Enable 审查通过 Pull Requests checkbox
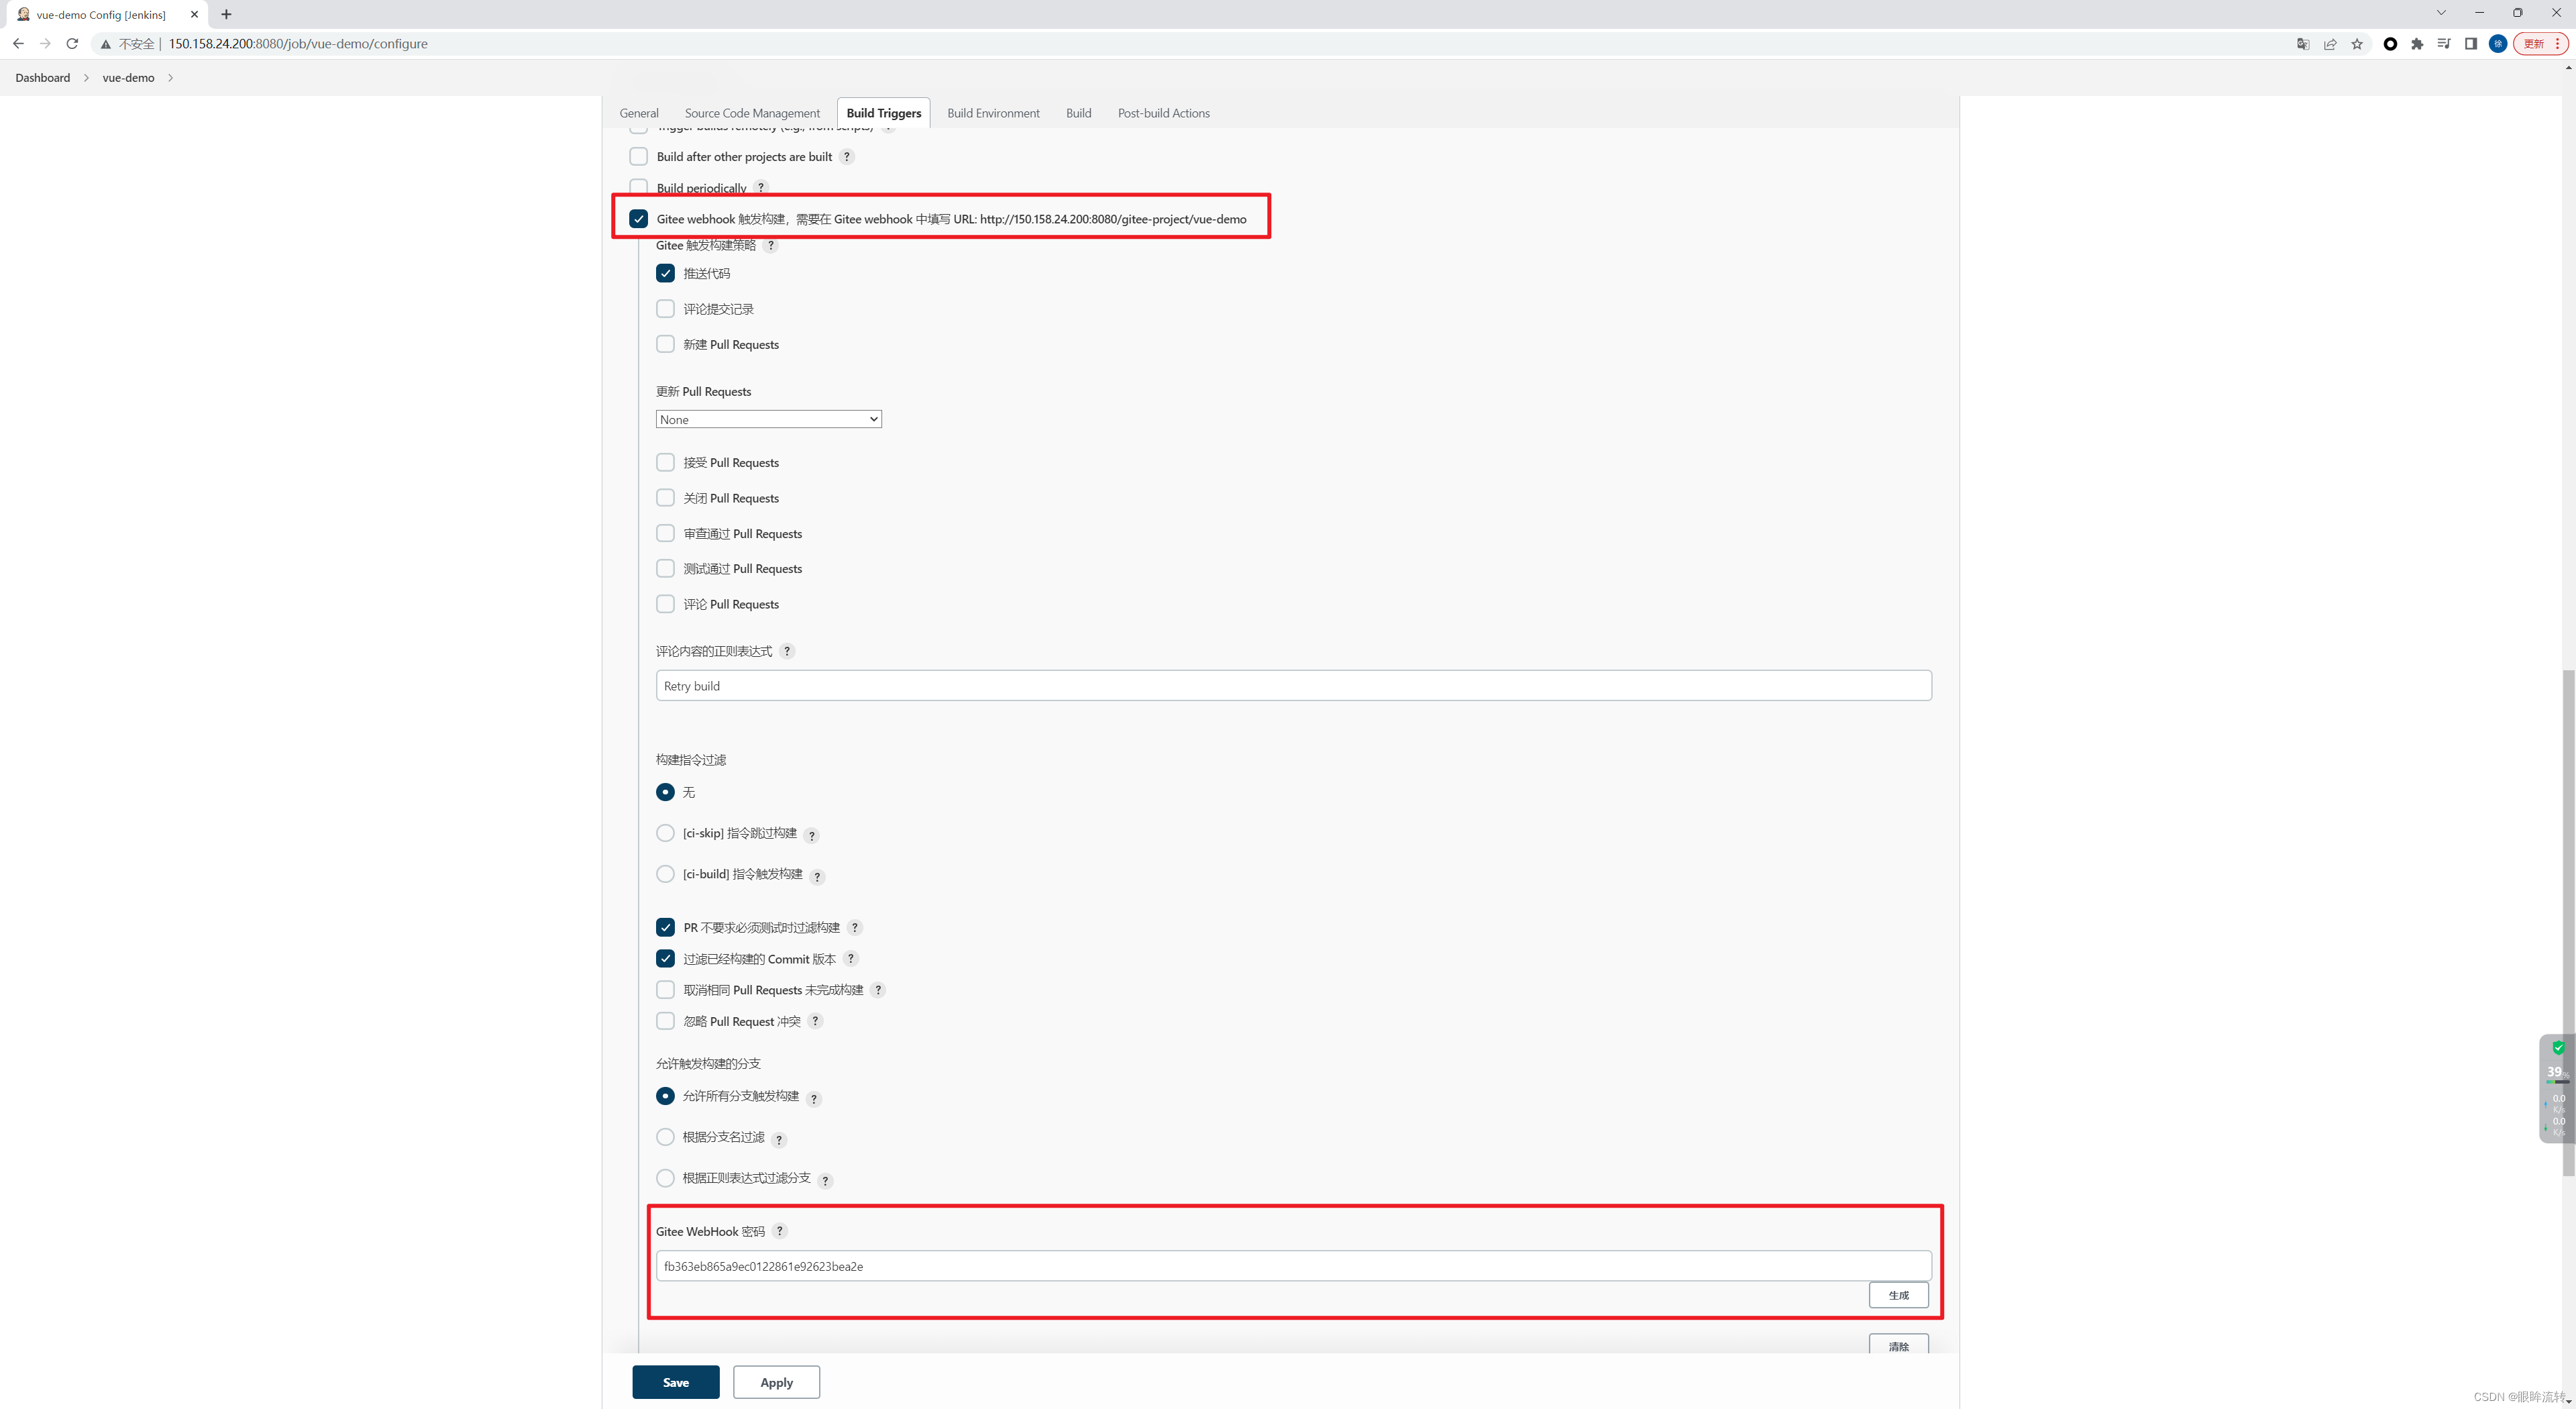This screenshot has height=1409, width=2576. (665, 533)
